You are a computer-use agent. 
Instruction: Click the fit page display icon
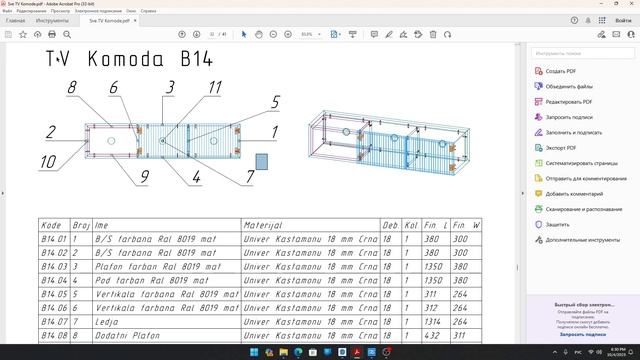pyautogui.click(x=334, y=35)
